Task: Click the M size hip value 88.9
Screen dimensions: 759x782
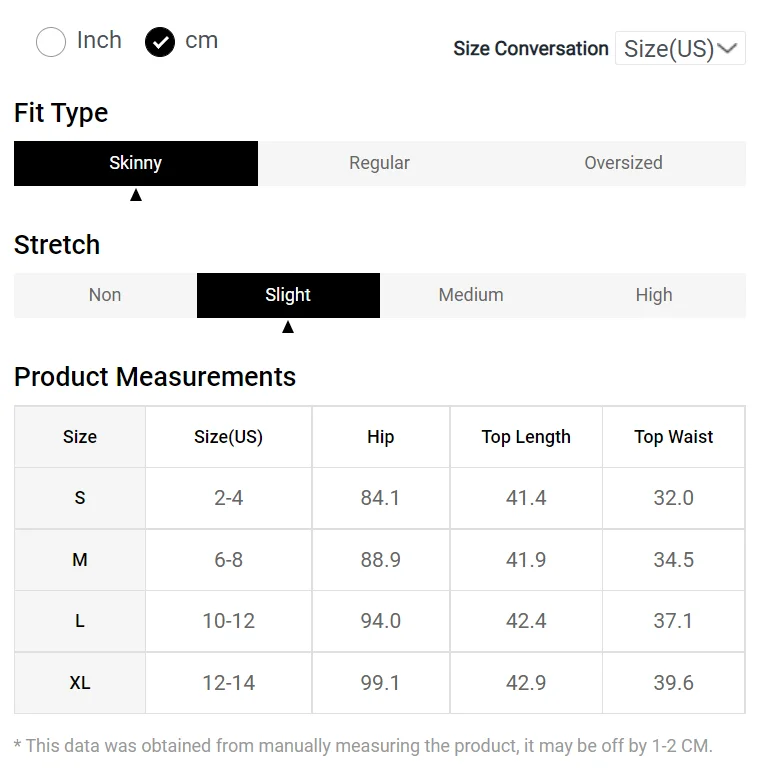Action: [381, 560]
